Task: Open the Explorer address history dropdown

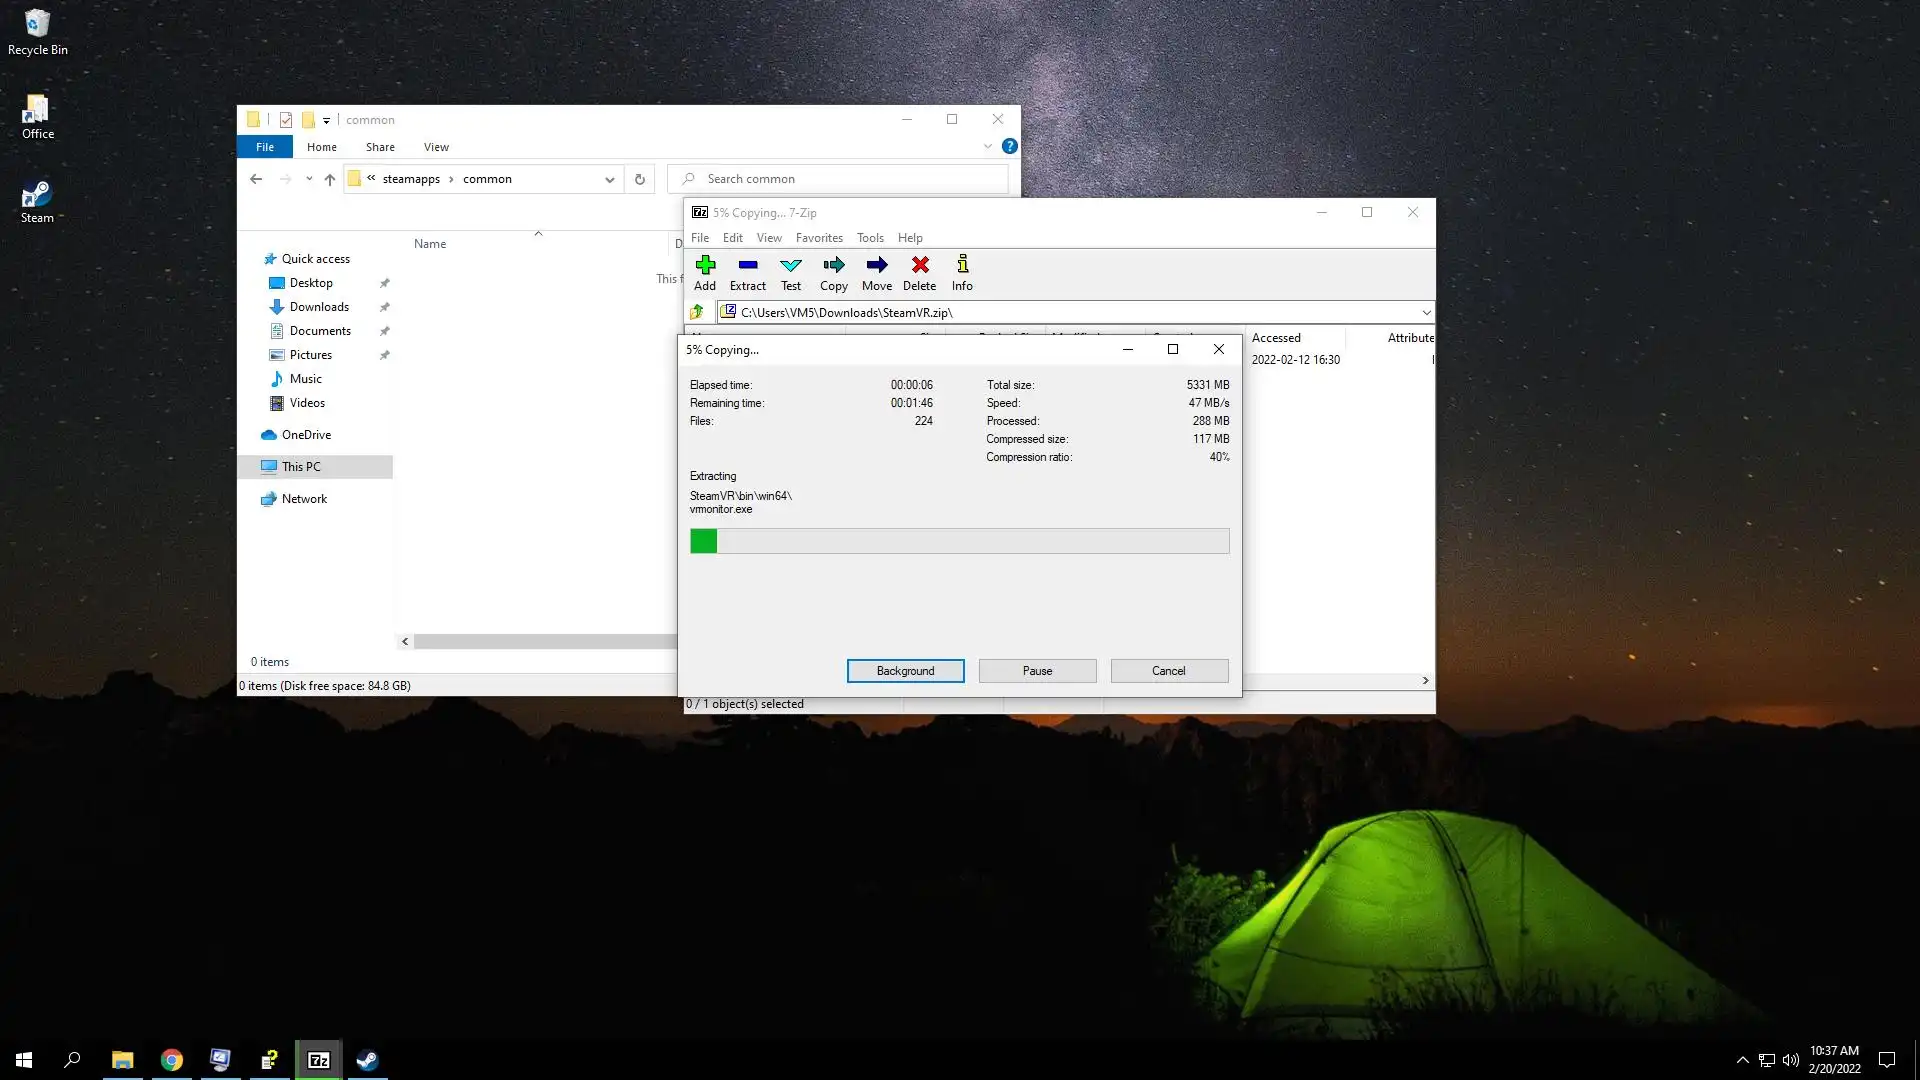Action: (x=609, y=179)
